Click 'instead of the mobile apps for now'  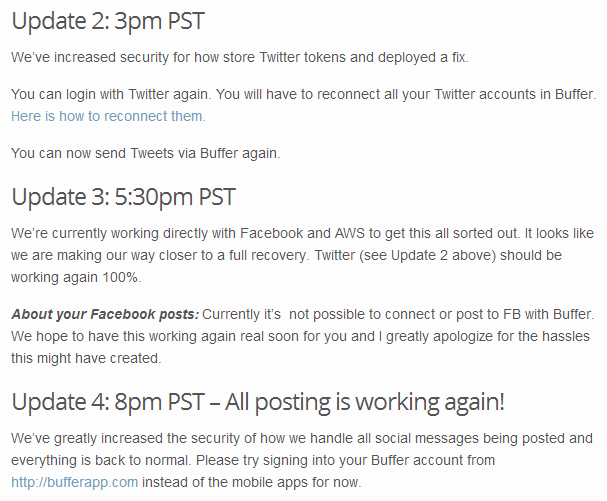(x=252, y=482)
